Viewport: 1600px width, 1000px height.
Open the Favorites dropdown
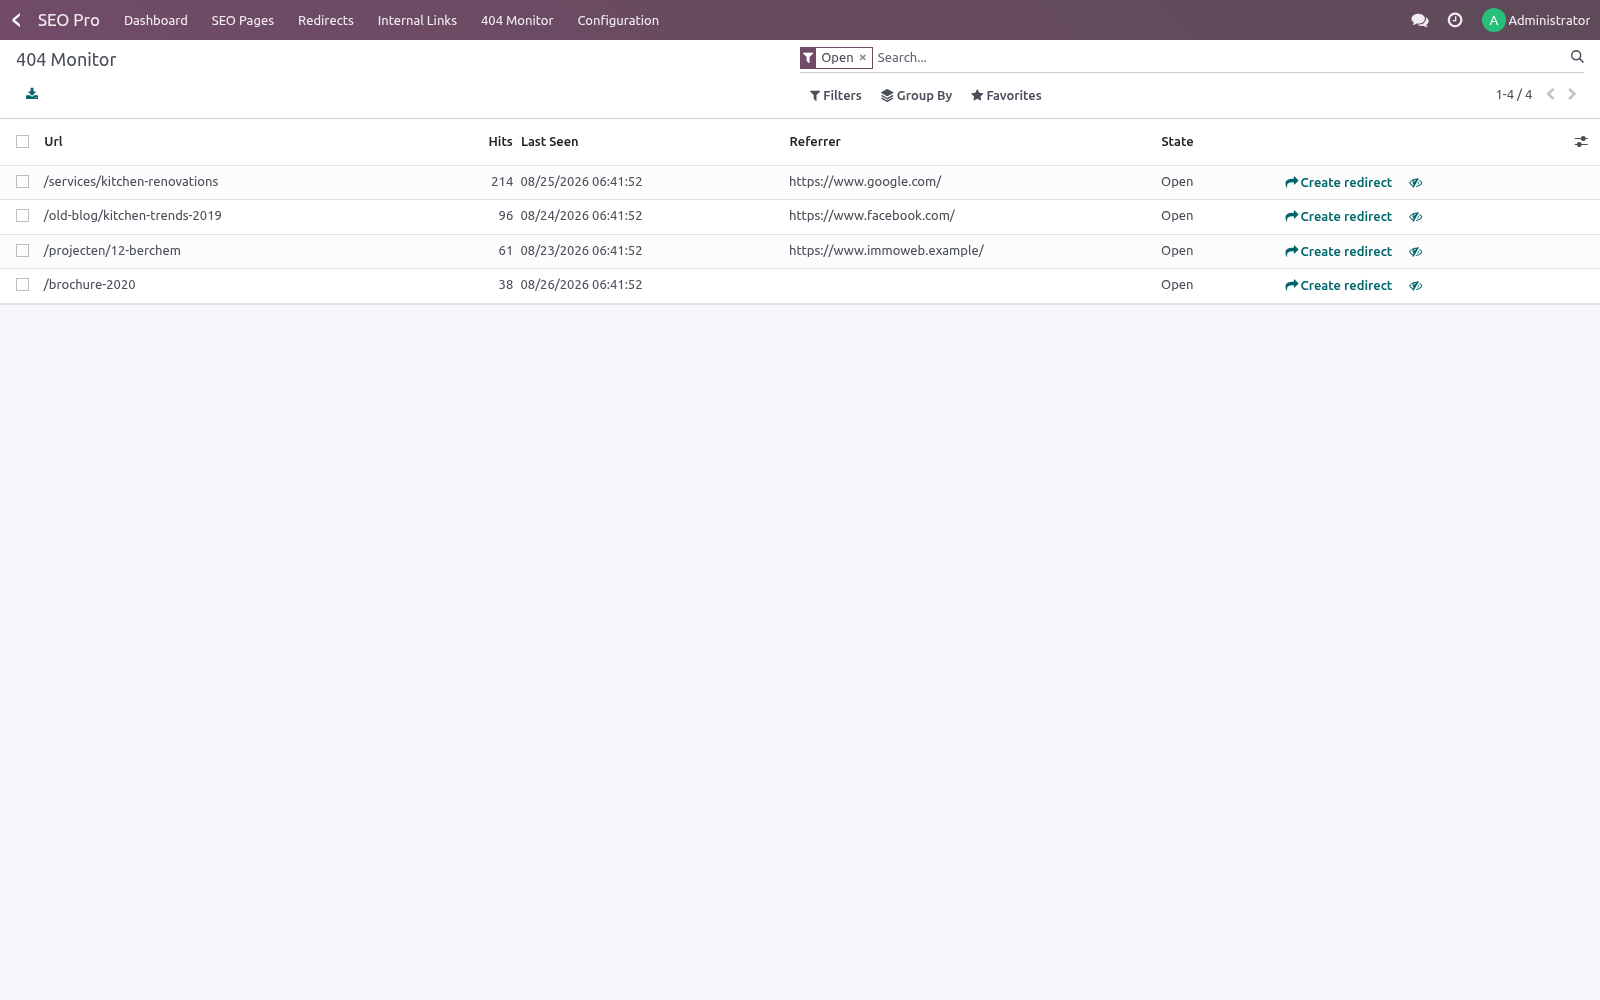tap(1006, 96)
